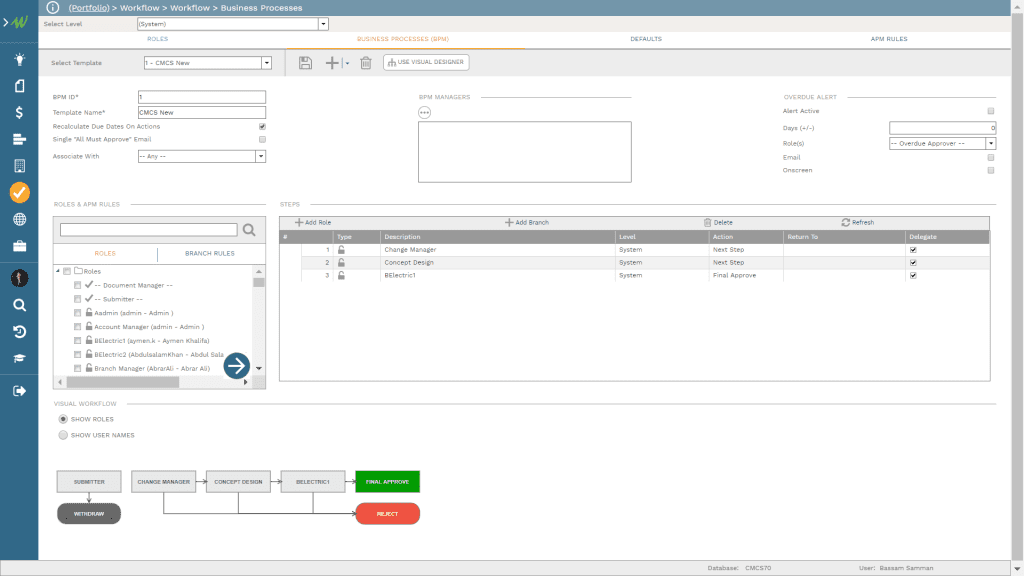
Task: Click the plus add-new toolbar icon
Action: (332, 63)
